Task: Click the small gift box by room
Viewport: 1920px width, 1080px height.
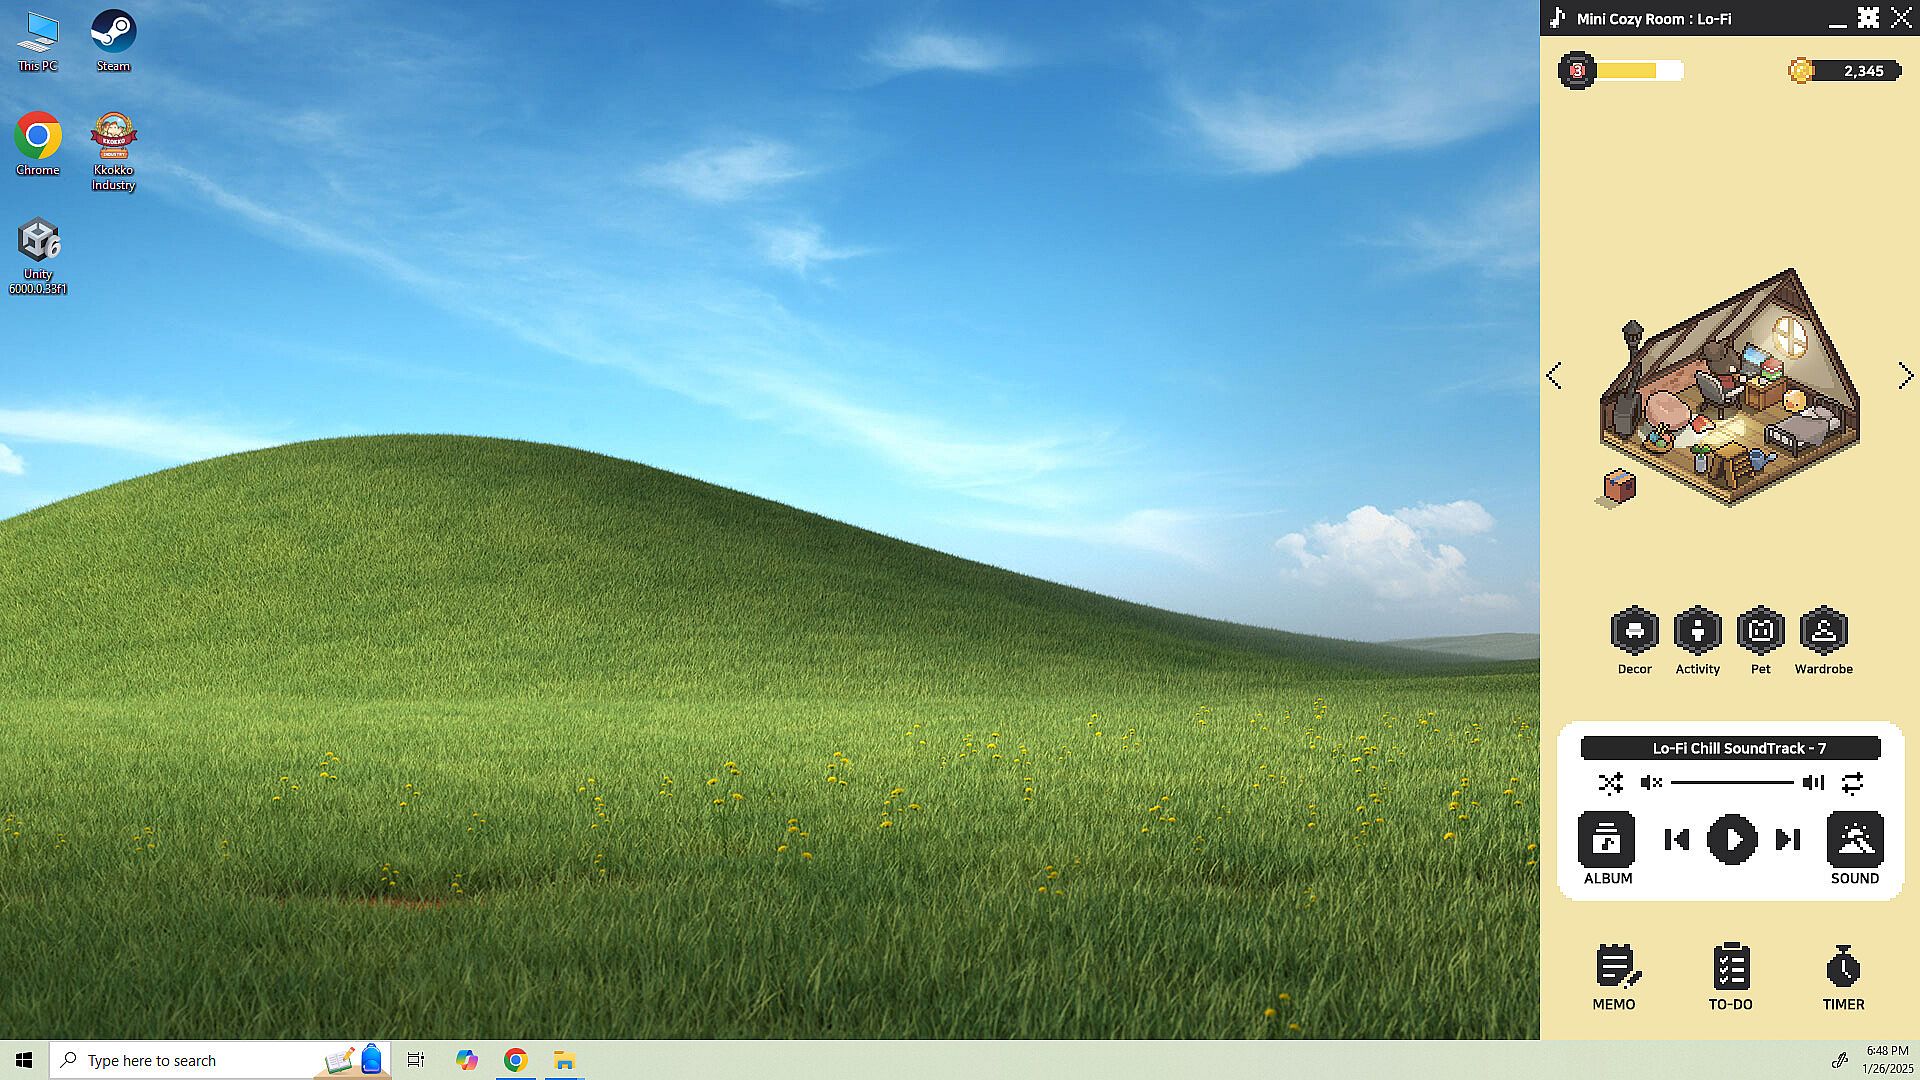Action: tap(1619, 487)
